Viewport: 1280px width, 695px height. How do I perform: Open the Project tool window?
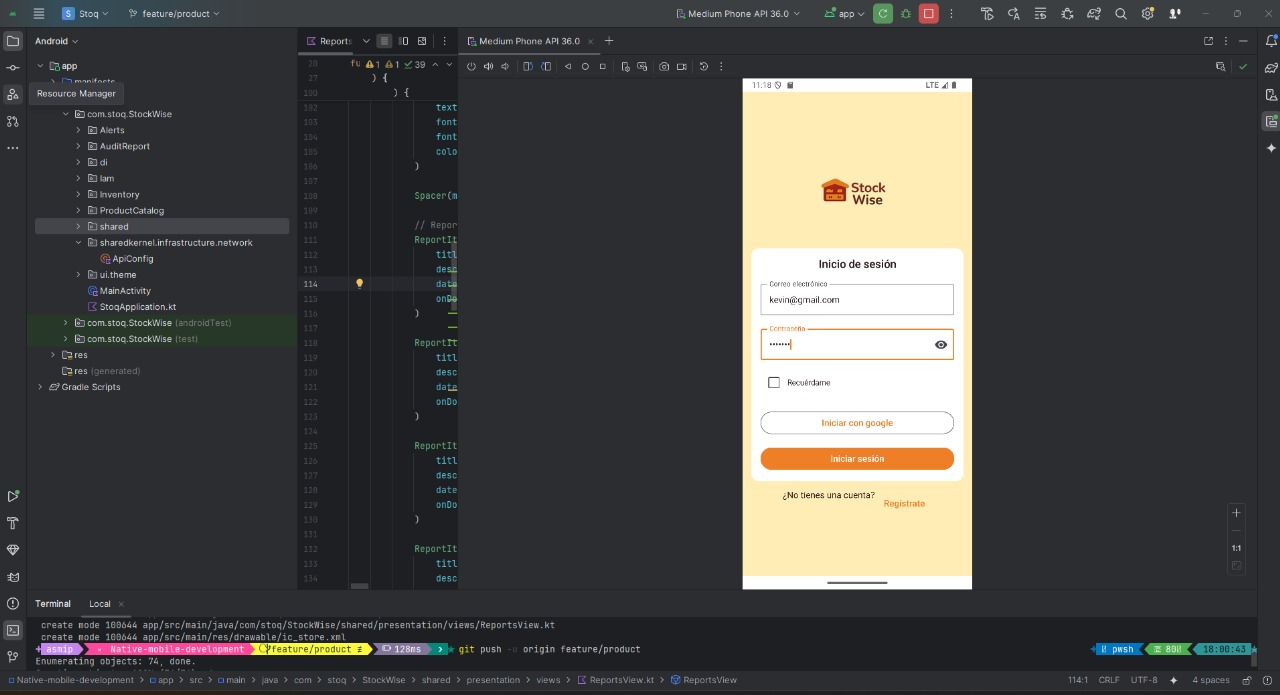coord(13,41)
